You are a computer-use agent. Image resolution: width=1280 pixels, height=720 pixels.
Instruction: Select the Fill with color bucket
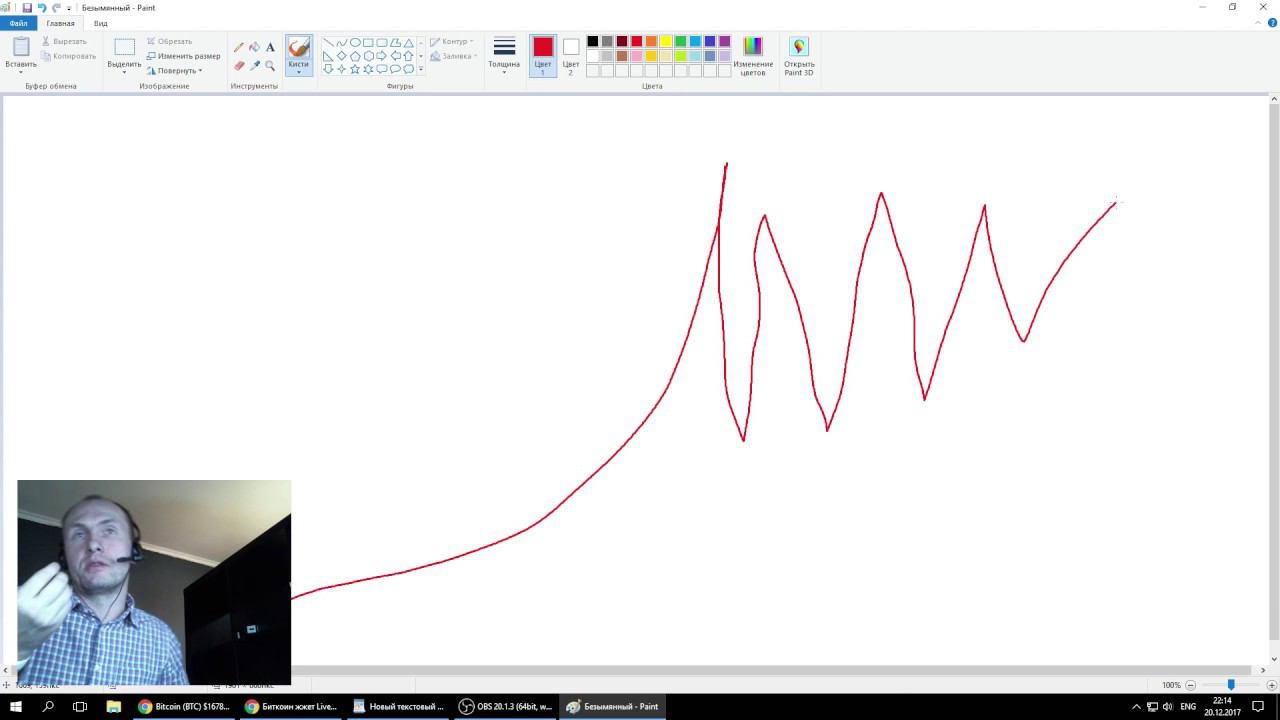click(x=254, y=47)
